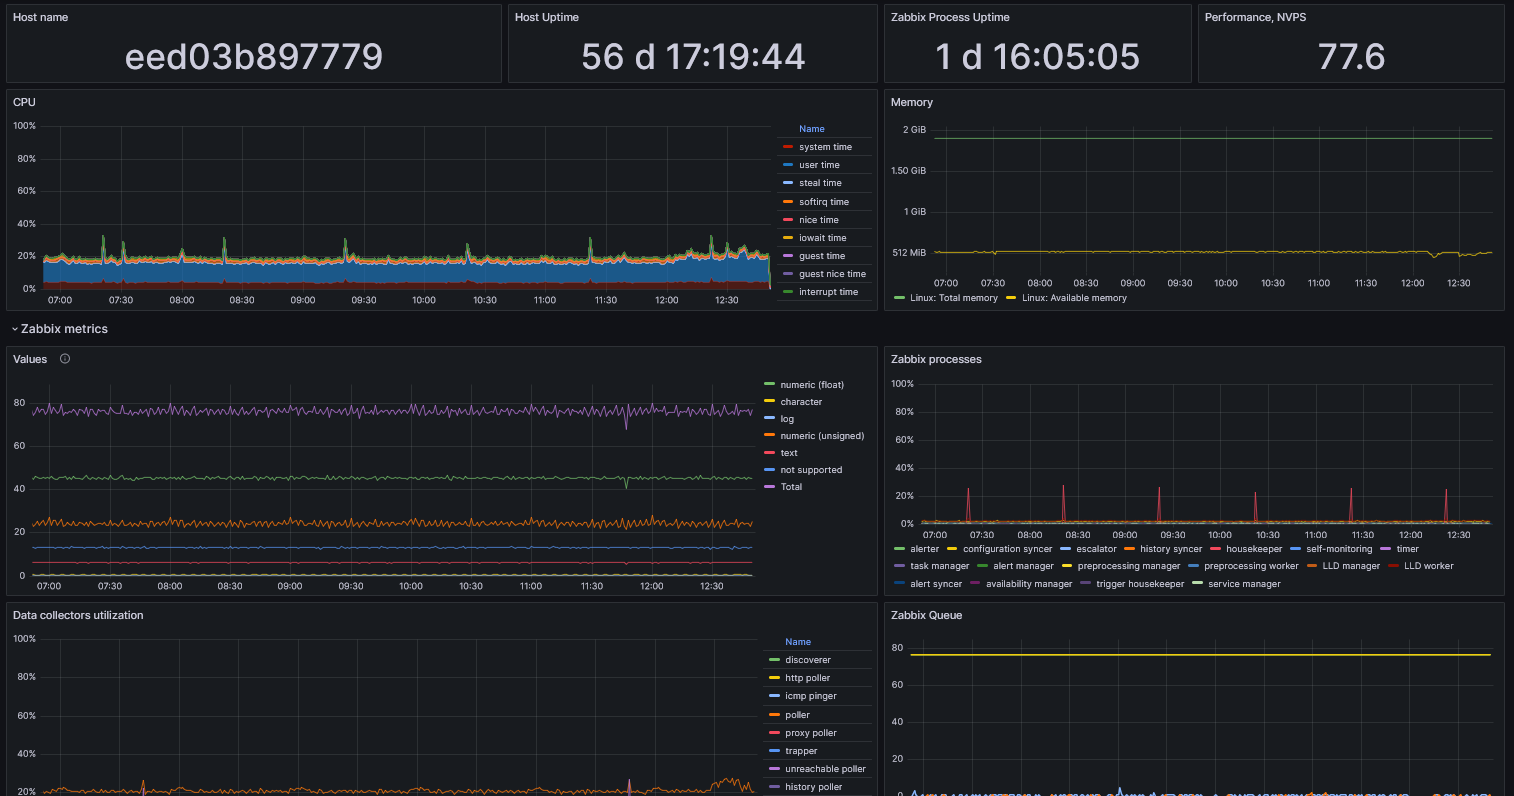
Task: Click trapper in Data collectors legend
Action: click(801, 751)
